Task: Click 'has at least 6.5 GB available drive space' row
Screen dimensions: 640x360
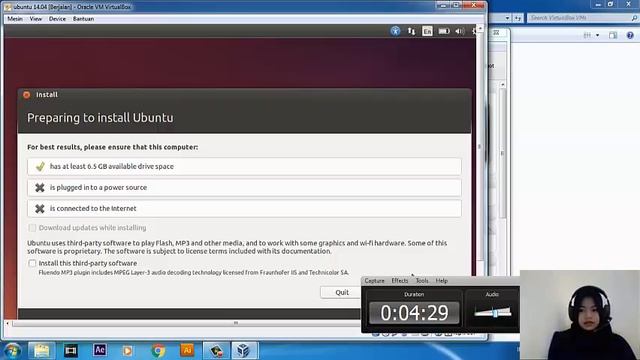Action: click(244, 167)
